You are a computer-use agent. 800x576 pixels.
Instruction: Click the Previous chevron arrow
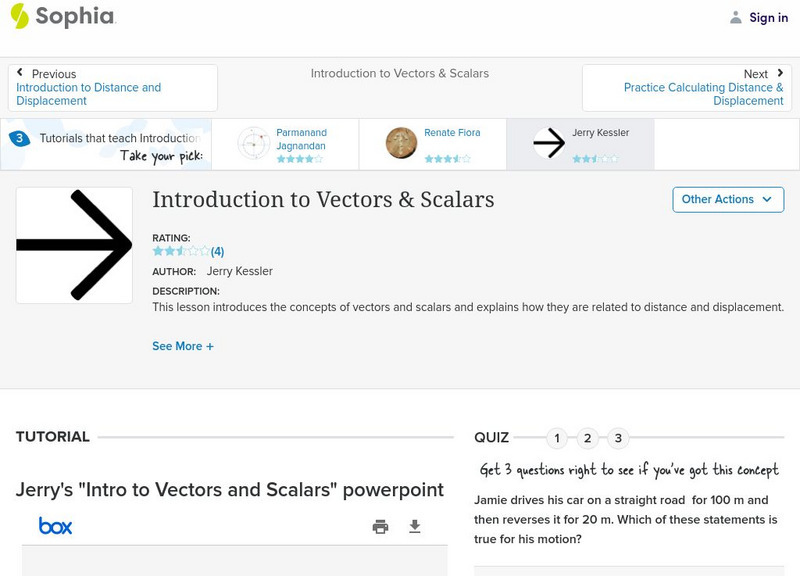20,73
